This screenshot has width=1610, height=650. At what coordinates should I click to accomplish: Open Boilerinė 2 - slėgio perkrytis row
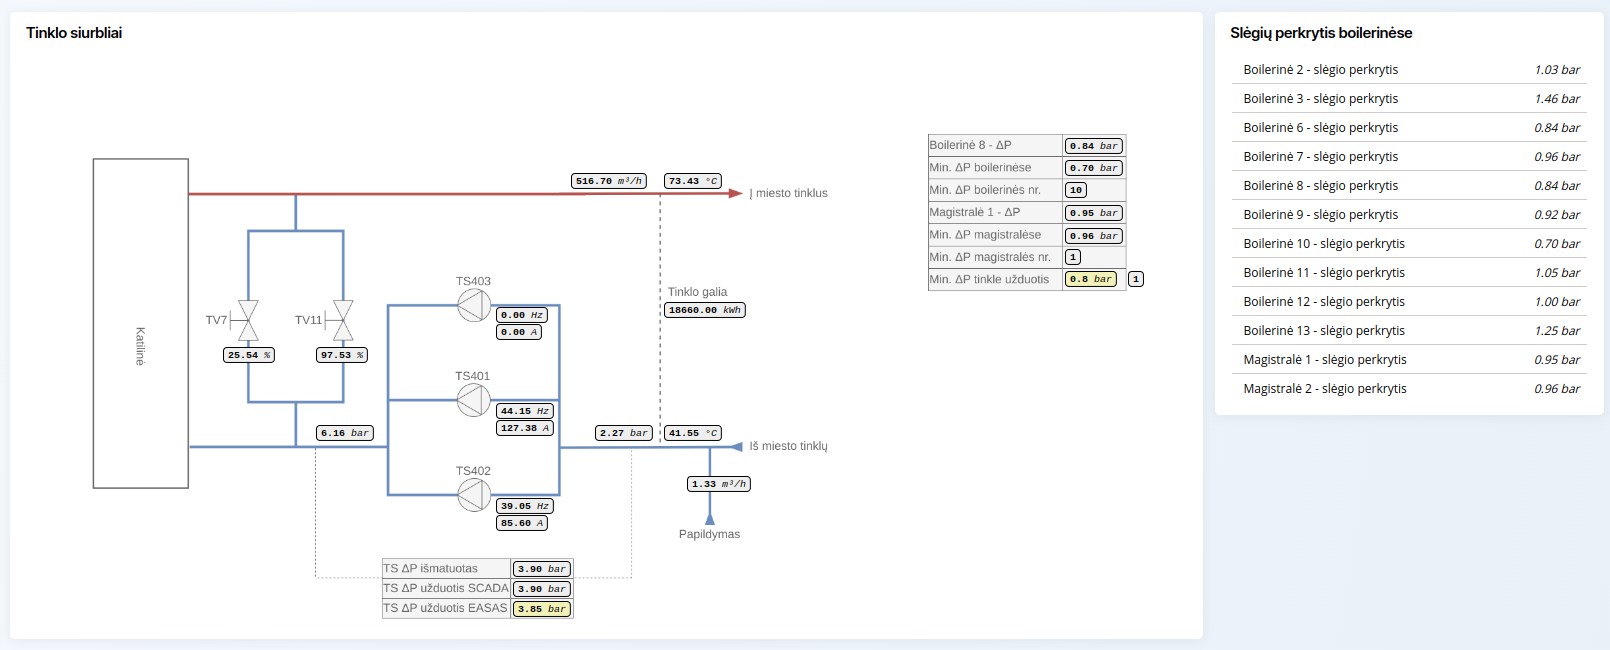pos(1410,70)
